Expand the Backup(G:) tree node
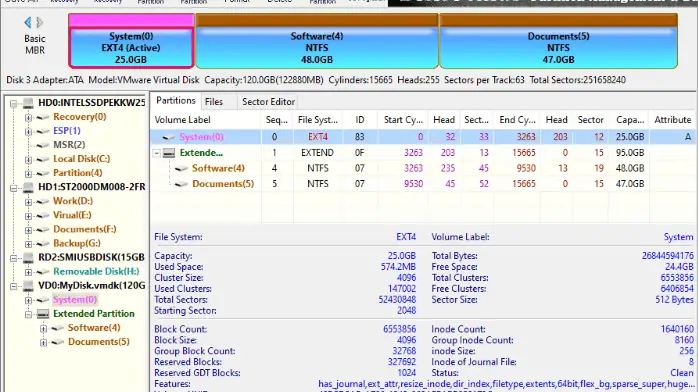Screen dimensions: 698x392 pos(28,244)
